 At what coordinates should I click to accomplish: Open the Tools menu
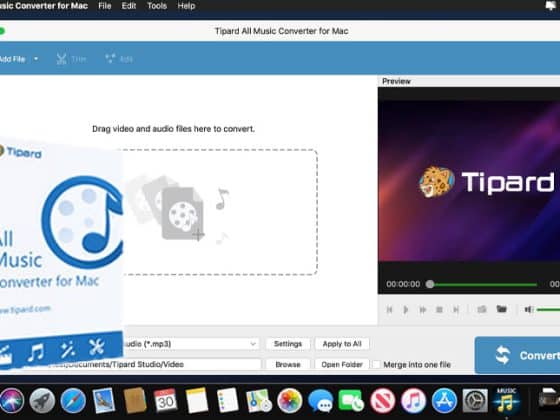tap(157, 6)
